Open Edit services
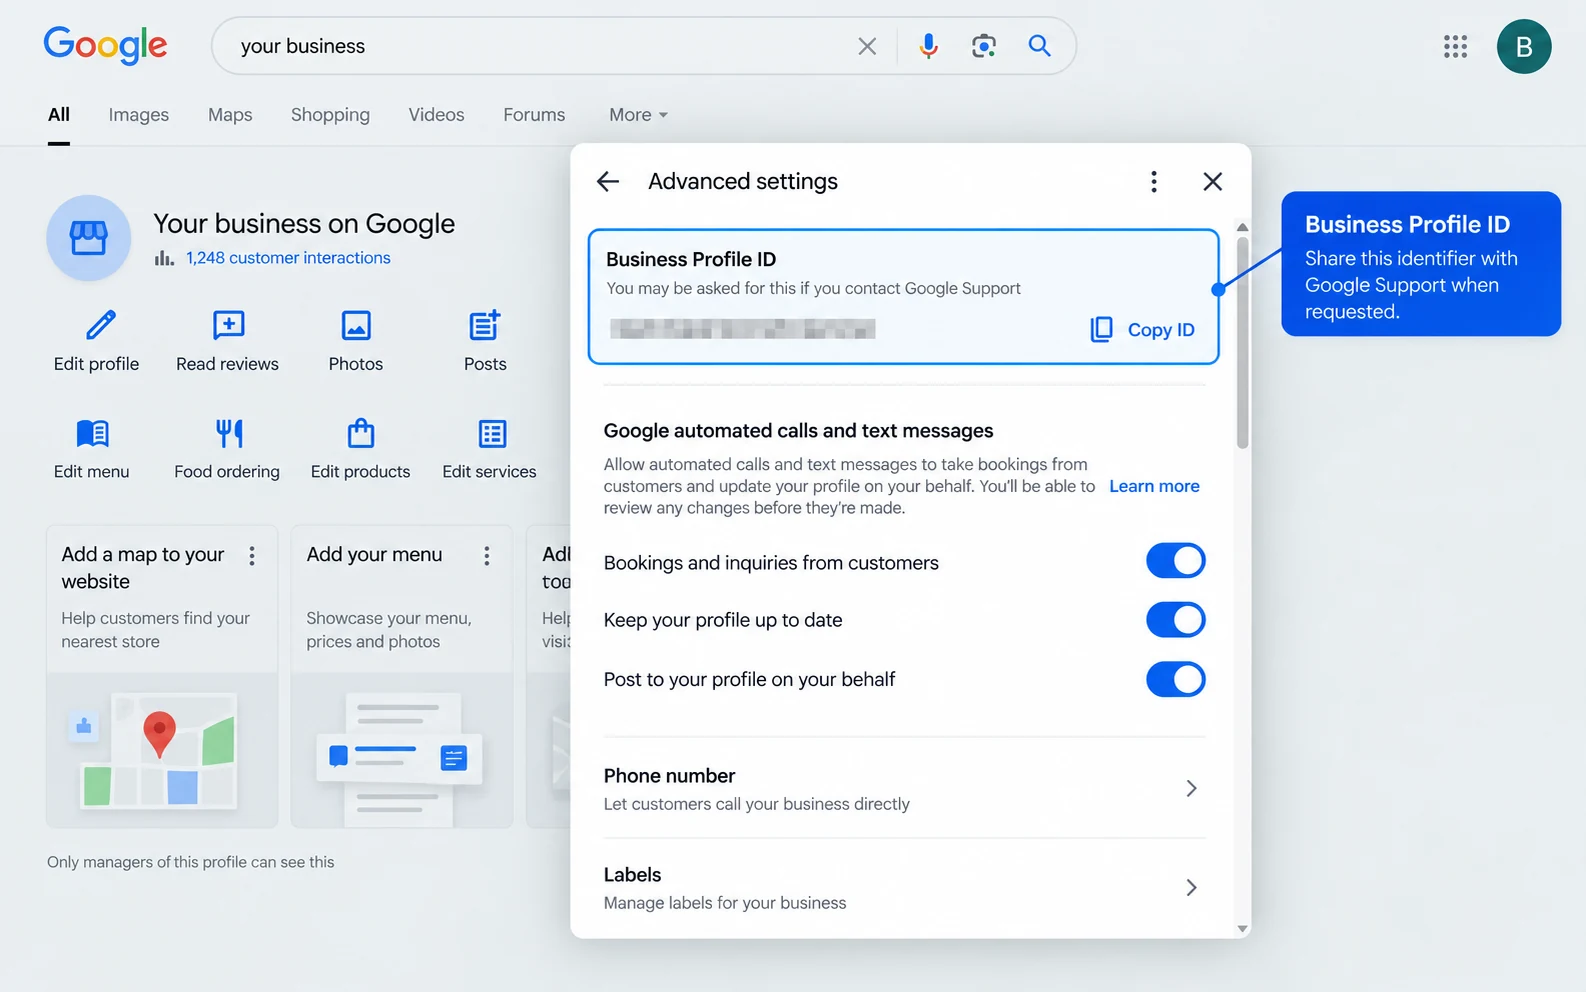Screen dimensions: 1586x992 coord(490,450)
